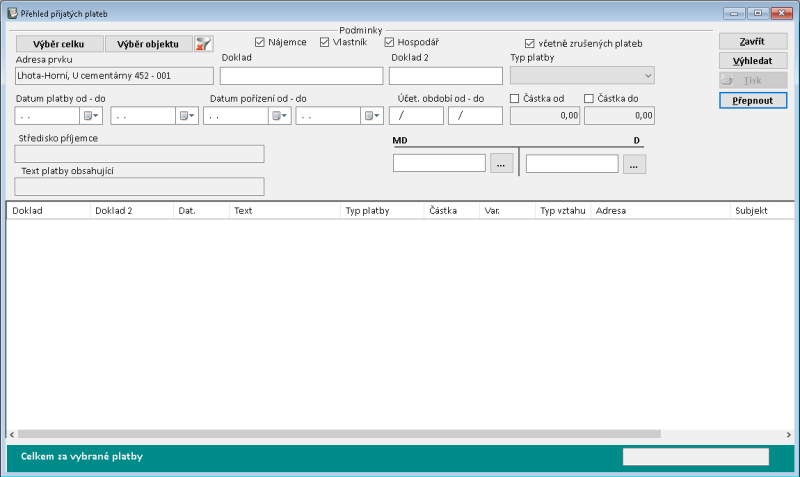Viewport: 800px width, 477px height.
Task: Open calendar picker for Datum platby do
Action: pyautogui.click(x=188, y=115)
